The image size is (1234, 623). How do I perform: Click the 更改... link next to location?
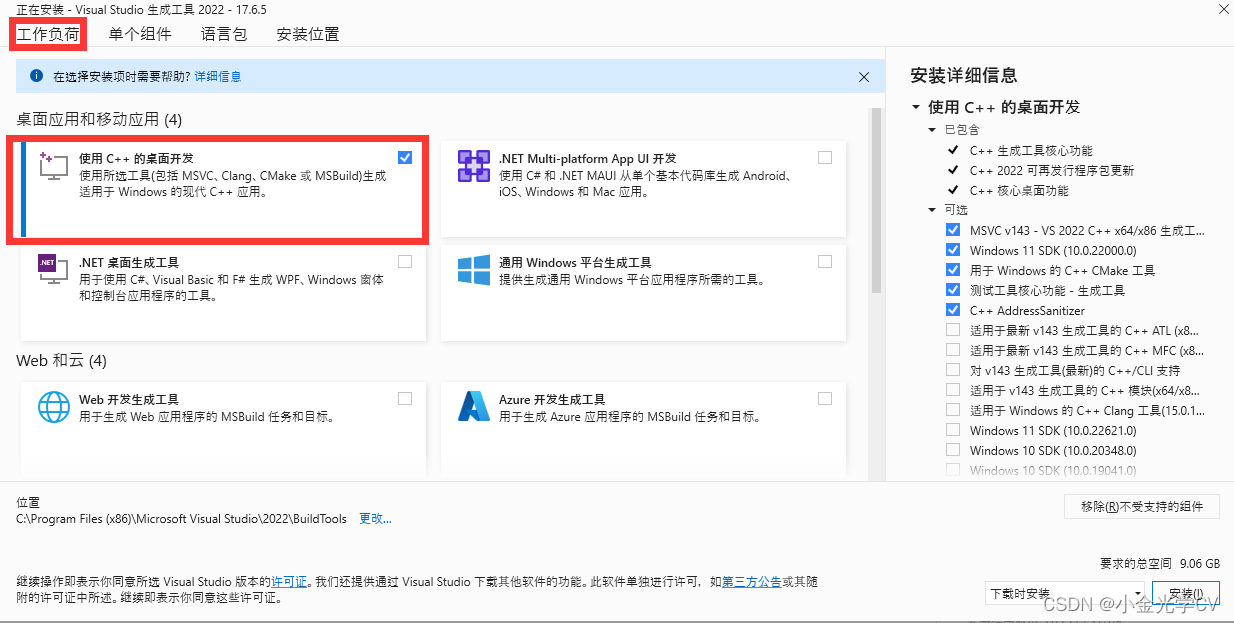(x=376, y=519)
